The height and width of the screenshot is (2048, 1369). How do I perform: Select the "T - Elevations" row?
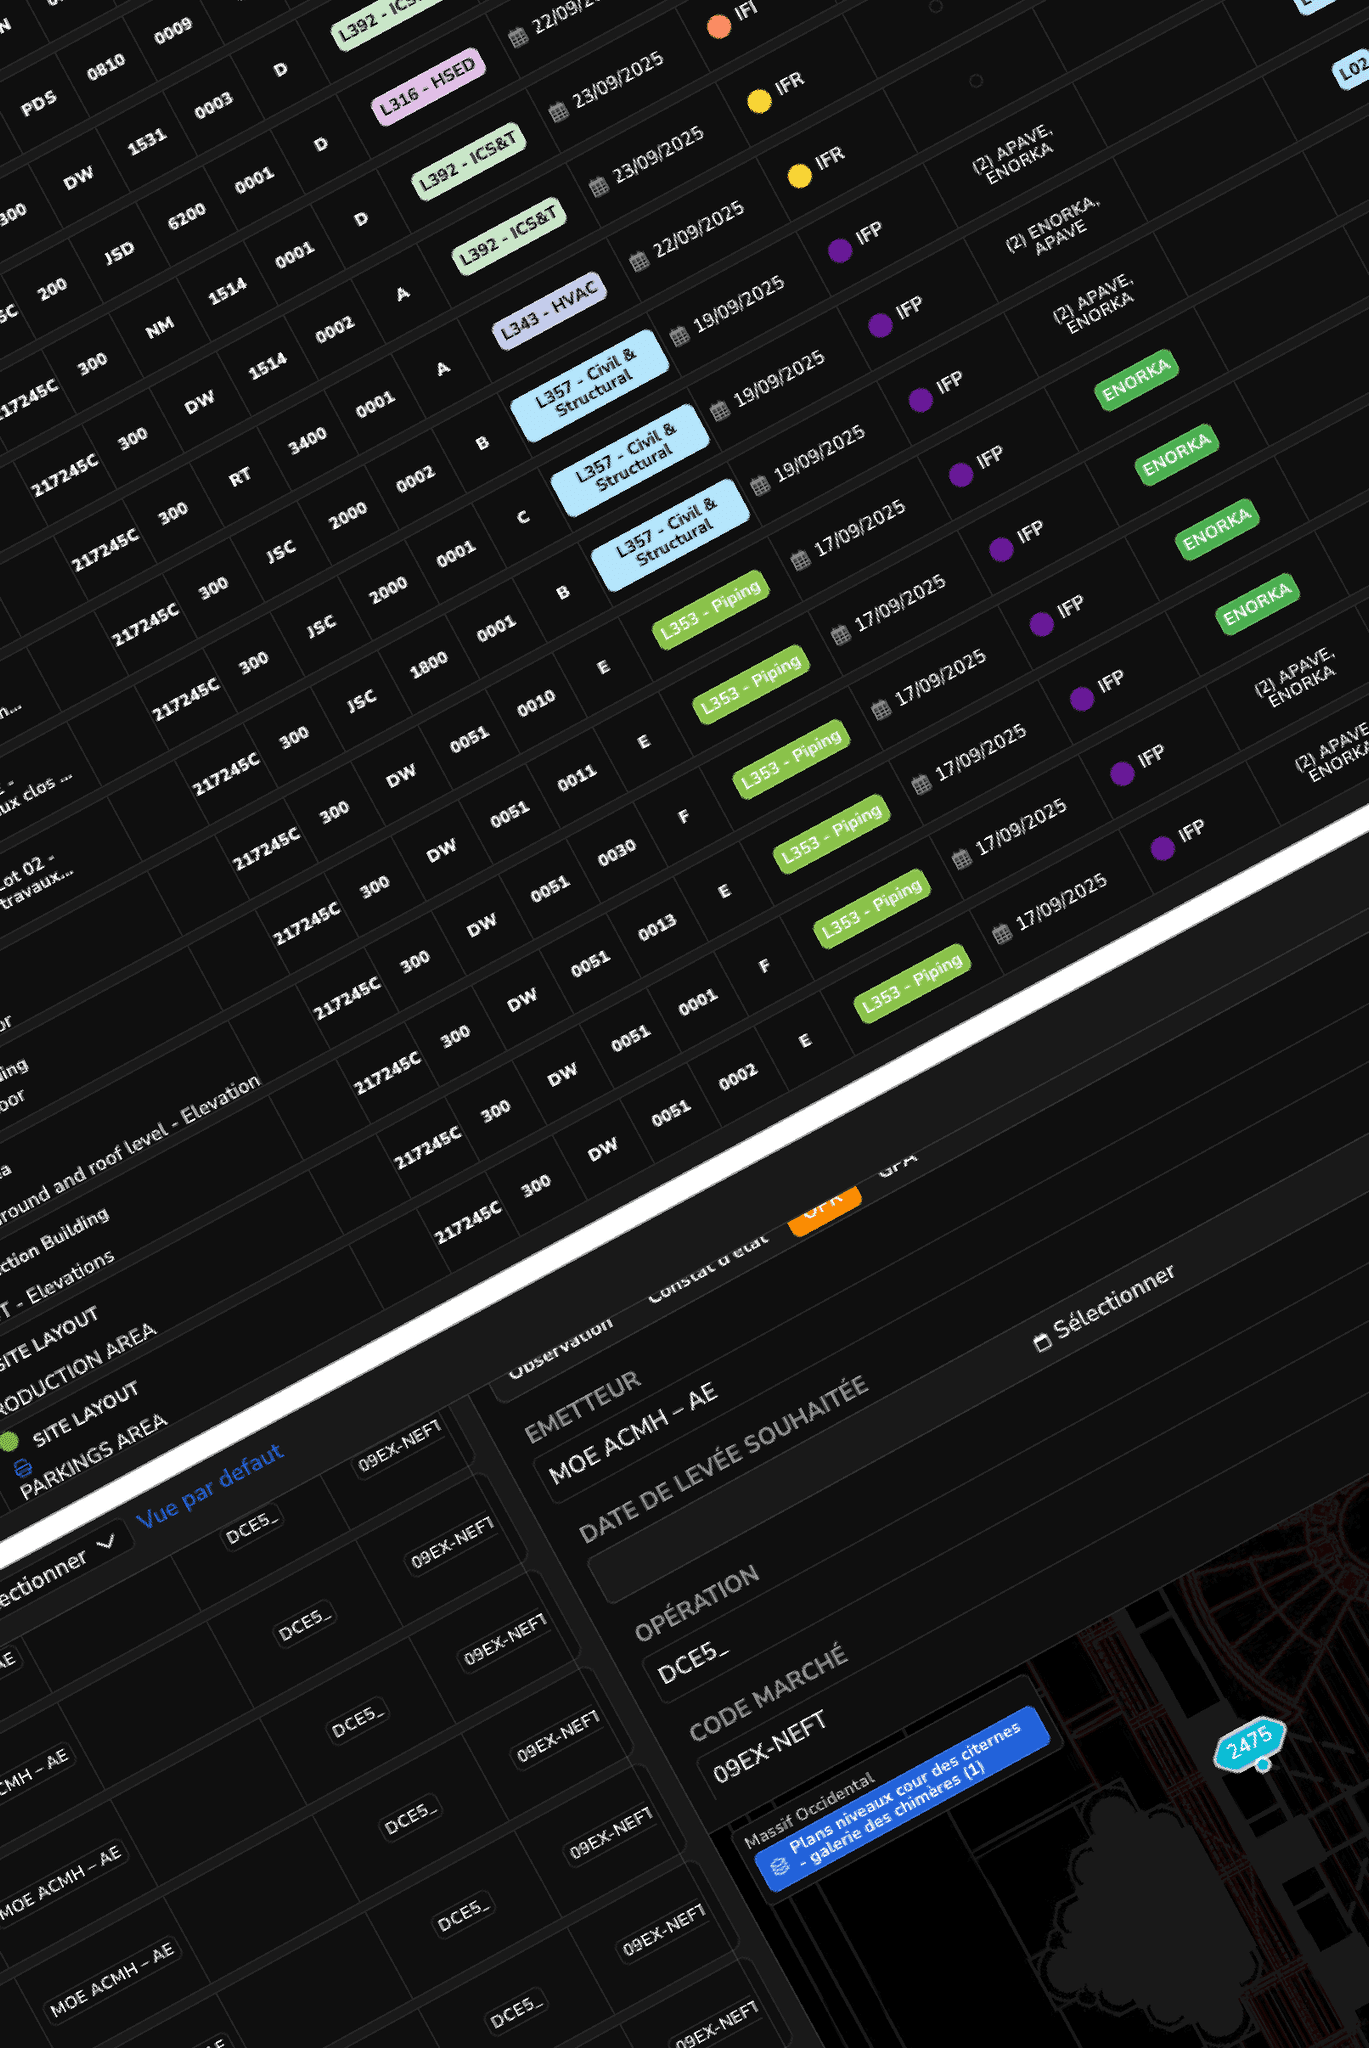click(57, 1286)
